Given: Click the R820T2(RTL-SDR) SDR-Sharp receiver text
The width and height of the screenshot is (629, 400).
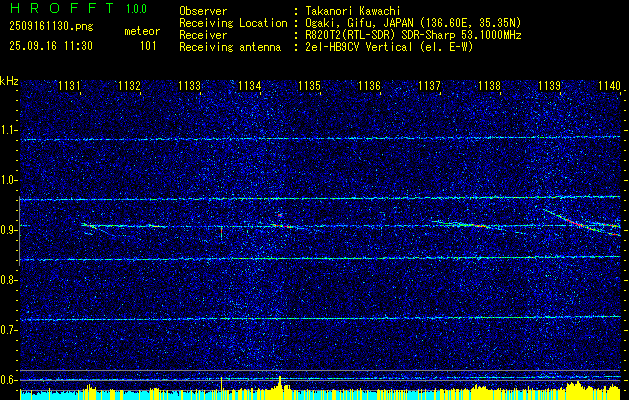Looking at the screenshot, I should pos(413,35).
